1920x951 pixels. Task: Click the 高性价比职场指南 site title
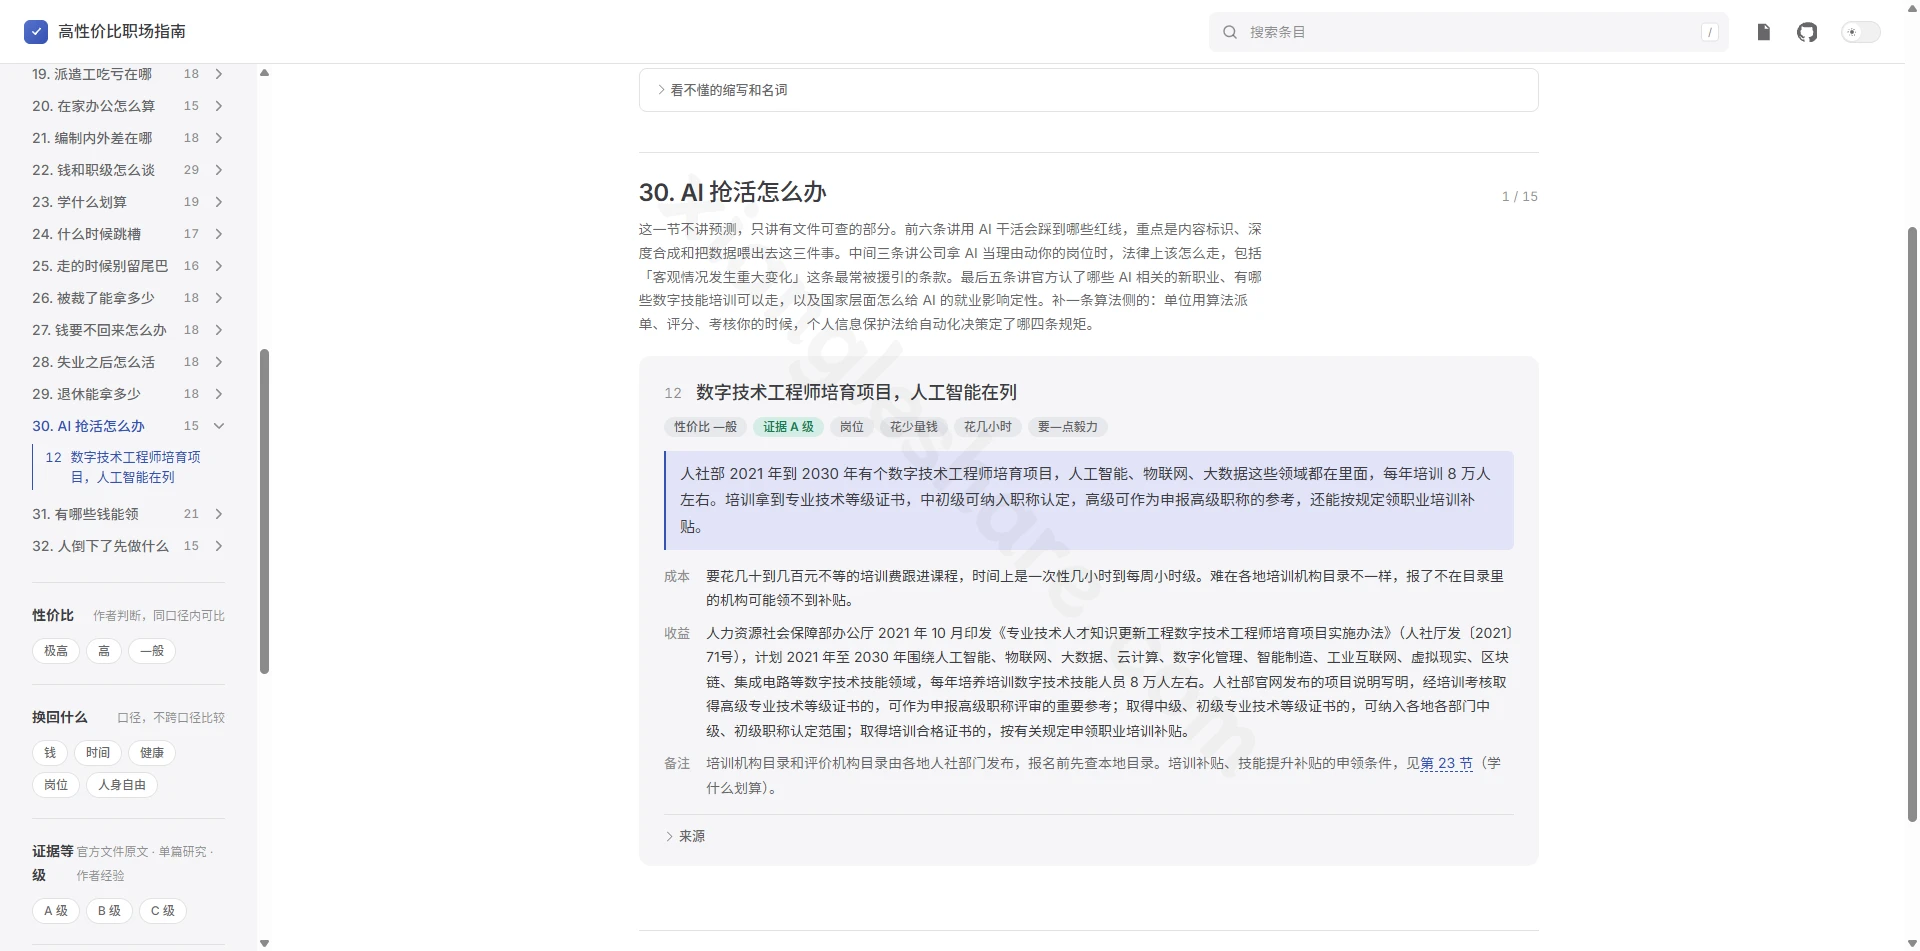coord(122,32)
